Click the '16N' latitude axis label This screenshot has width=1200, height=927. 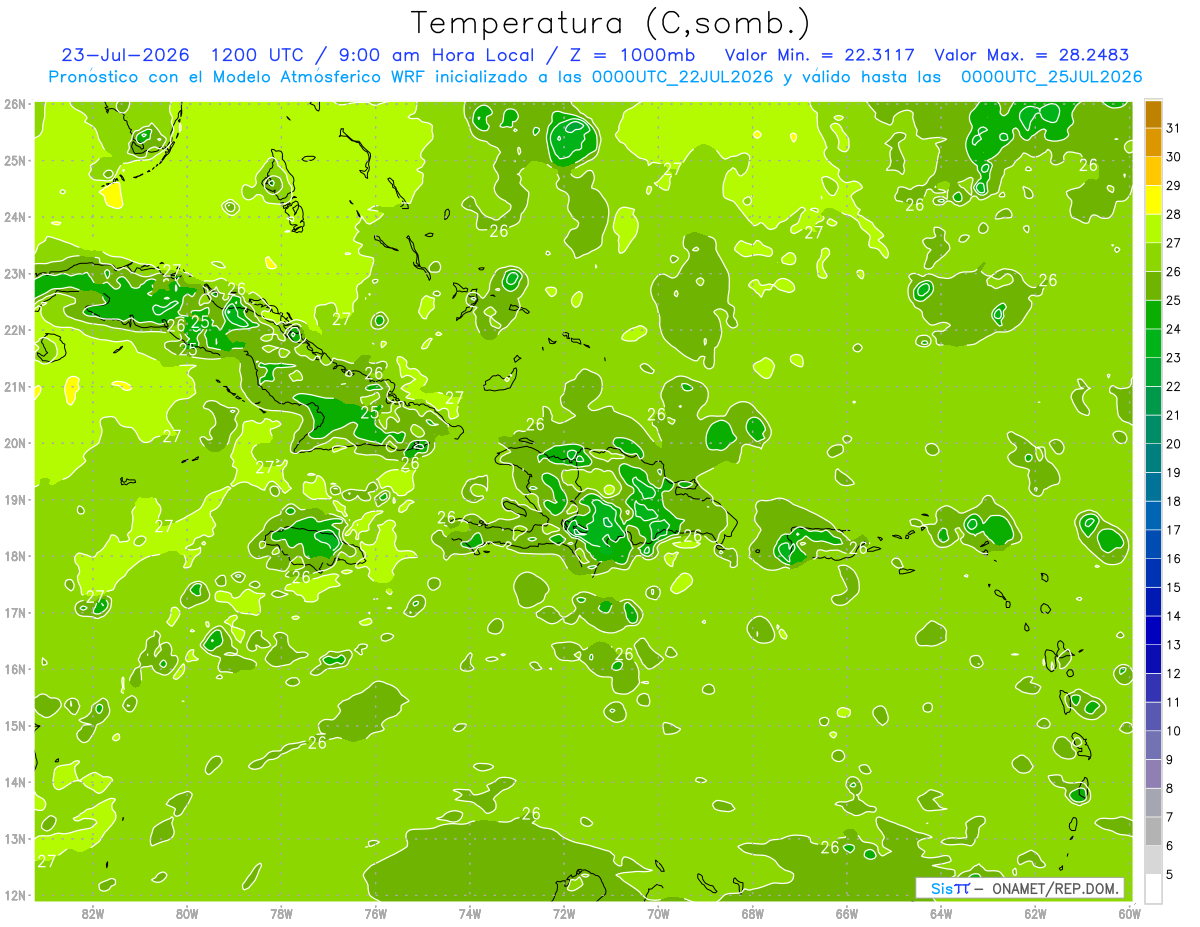15,669
